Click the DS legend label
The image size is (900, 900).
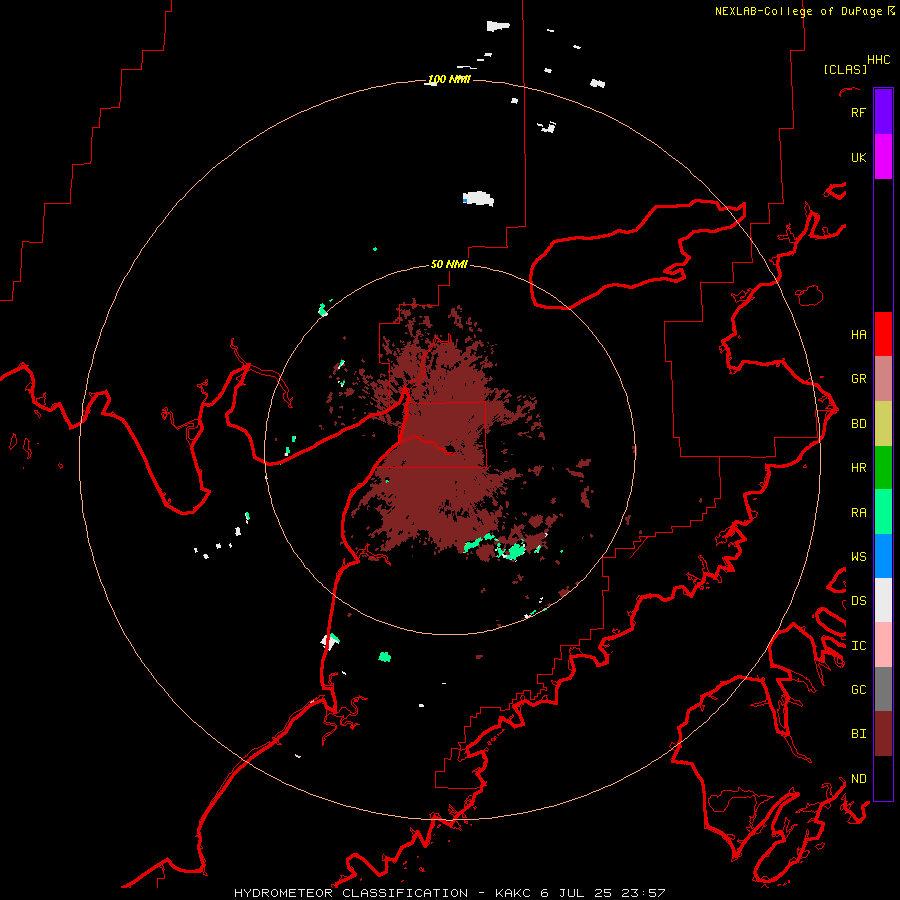858,601
